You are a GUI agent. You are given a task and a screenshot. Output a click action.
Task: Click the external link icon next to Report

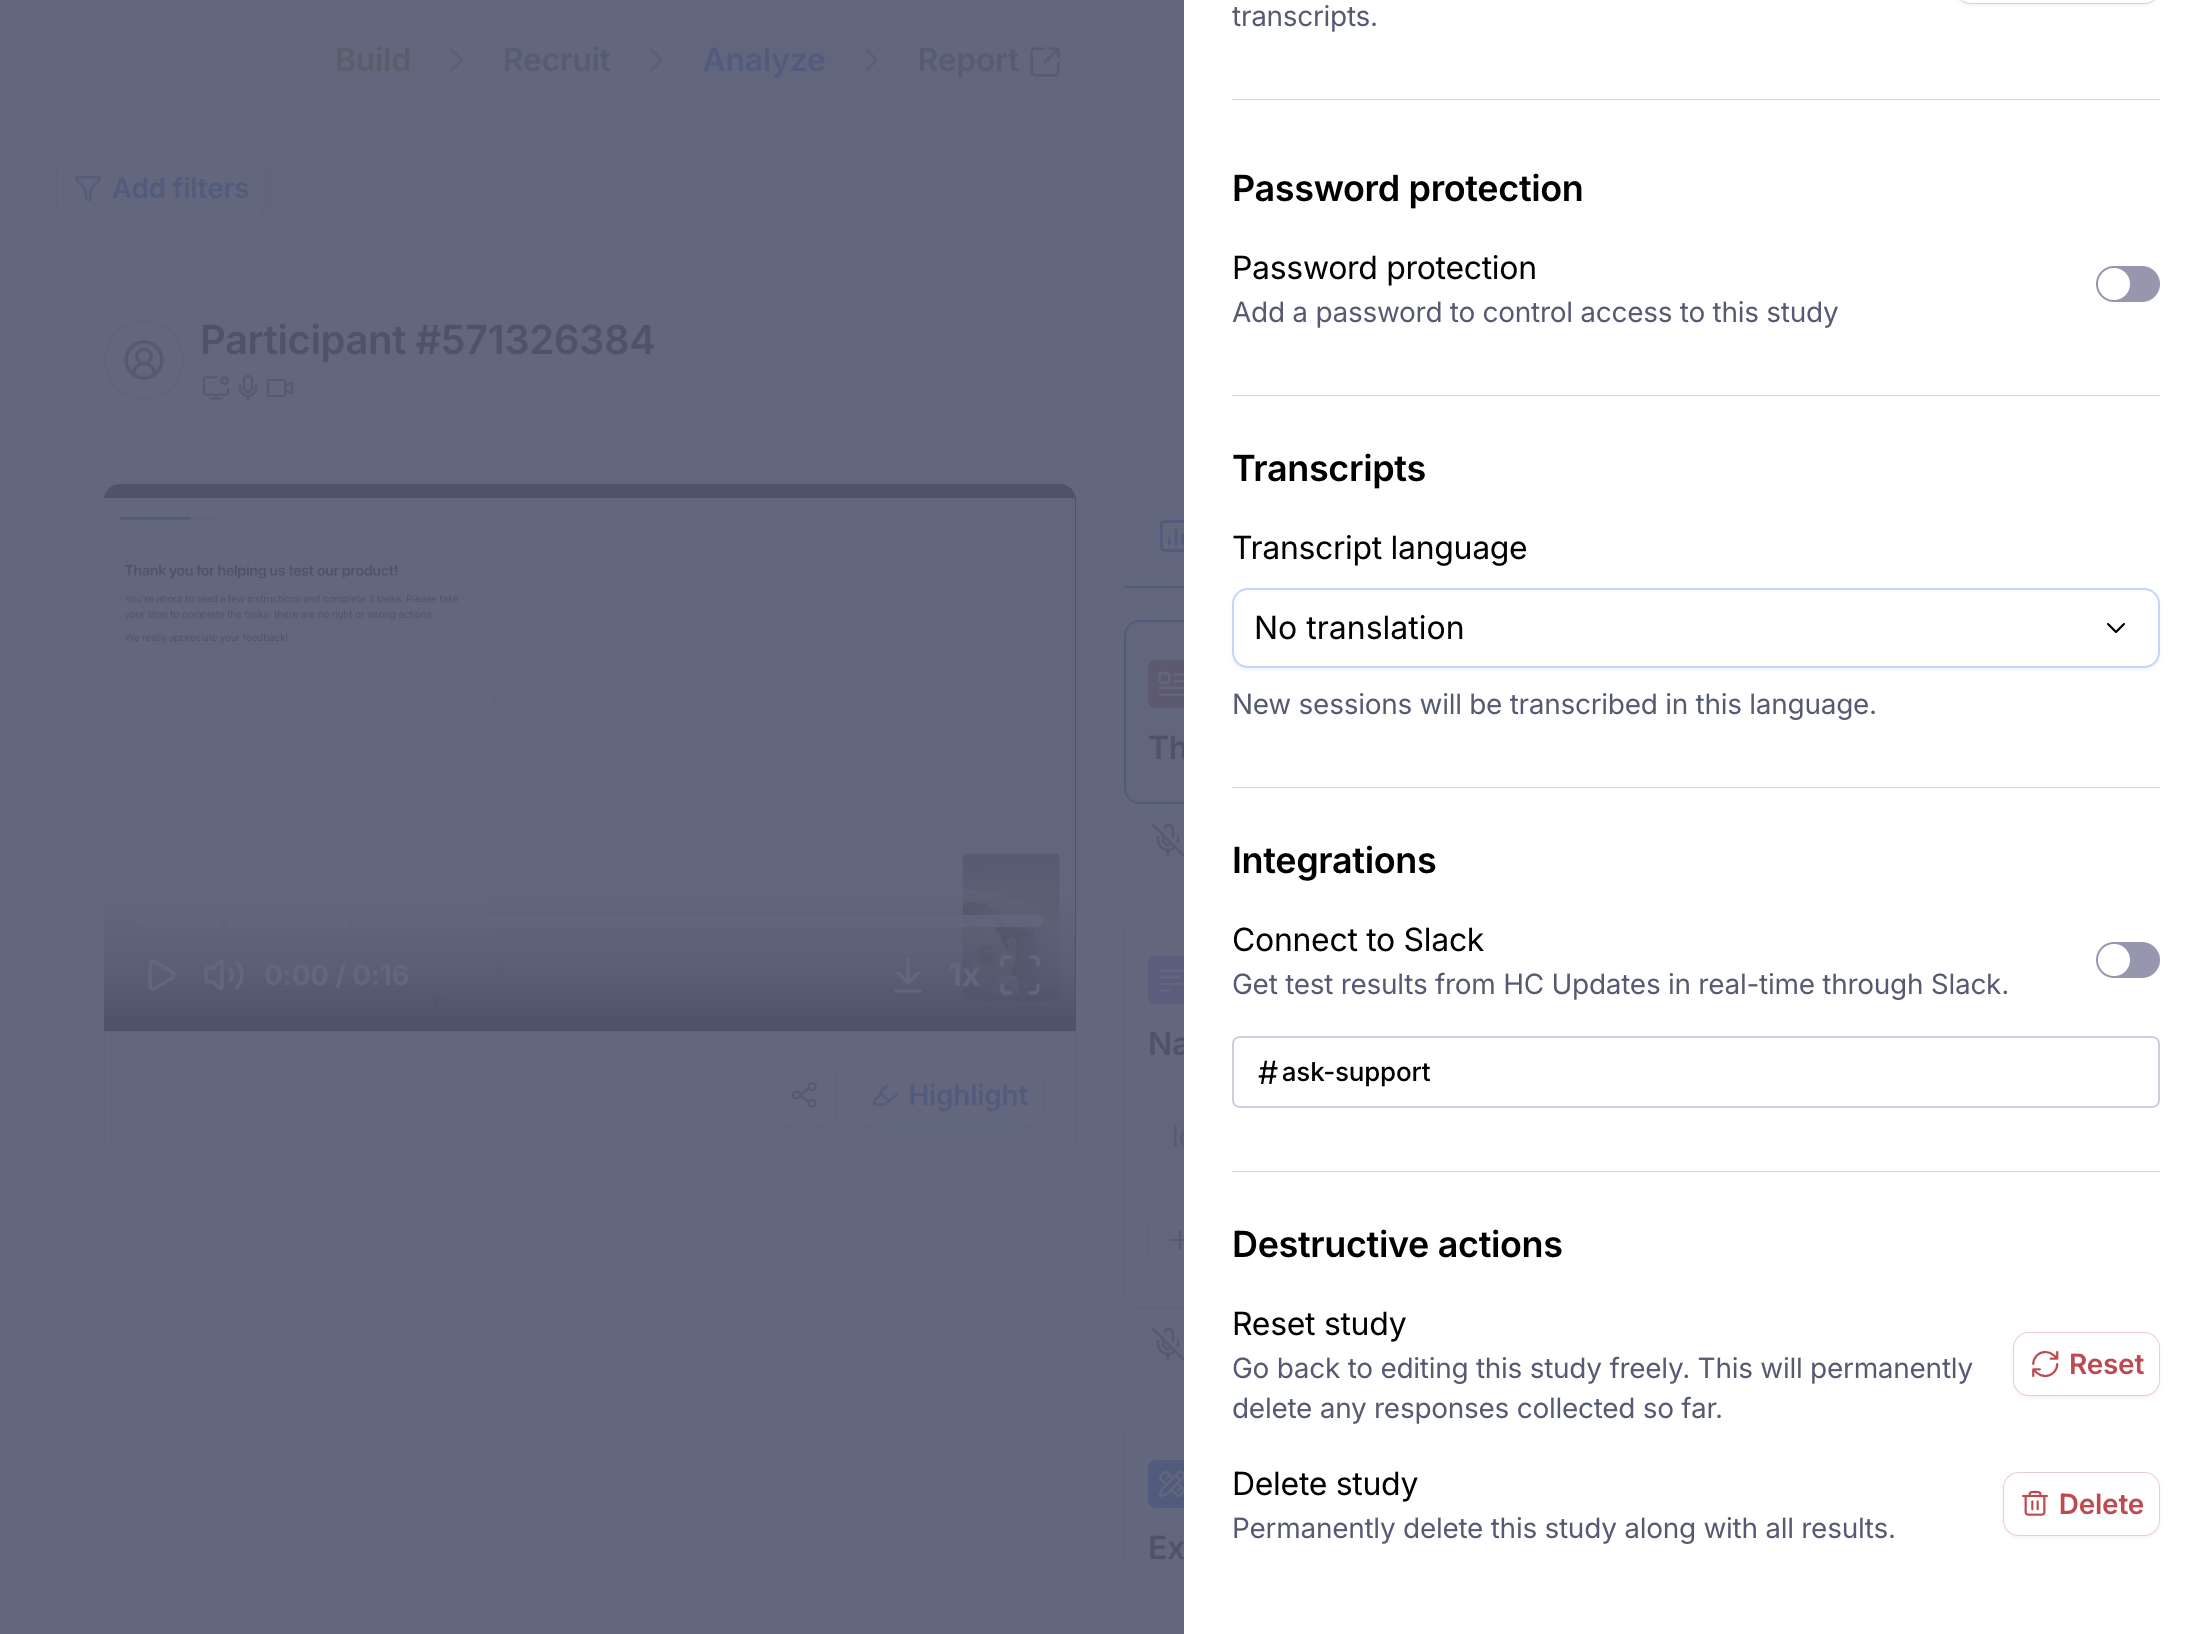click(1045, 61)
